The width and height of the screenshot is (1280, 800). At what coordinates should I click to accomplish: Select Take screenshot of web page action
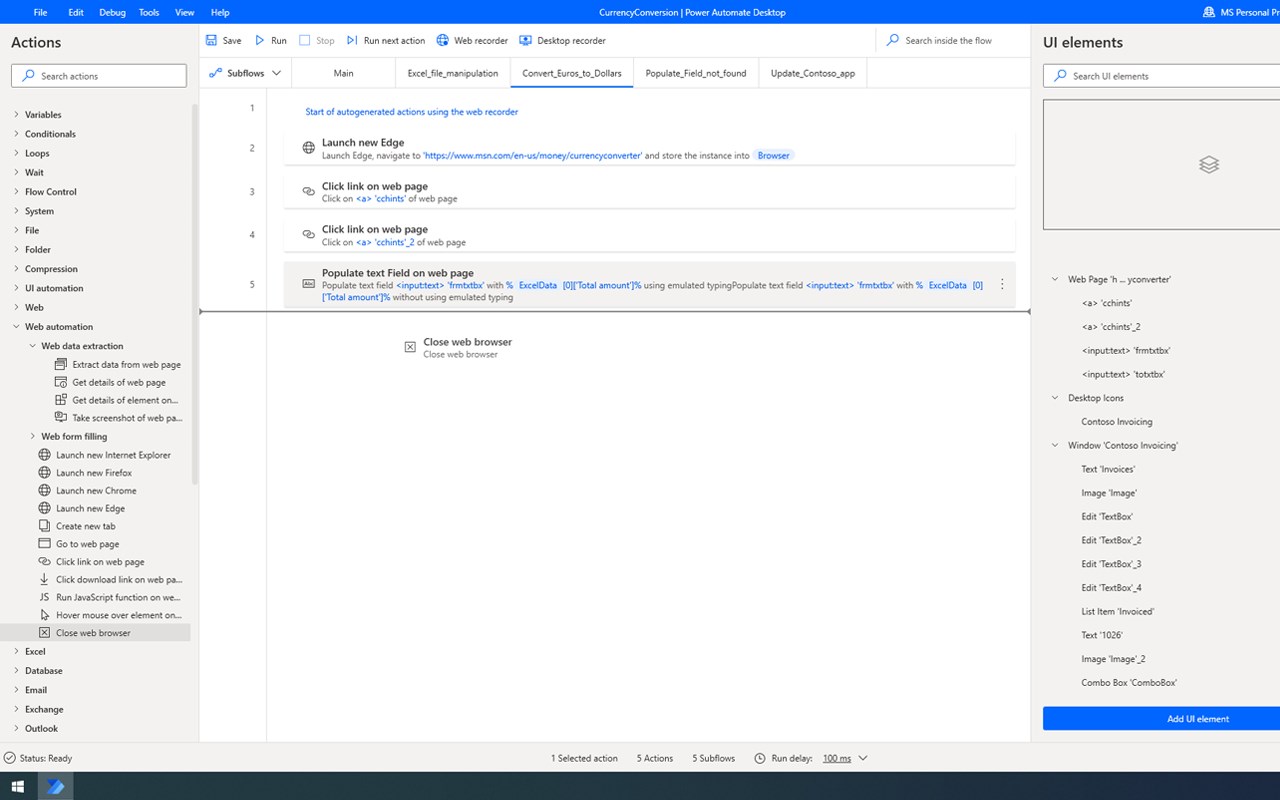[x=118, y=418]
